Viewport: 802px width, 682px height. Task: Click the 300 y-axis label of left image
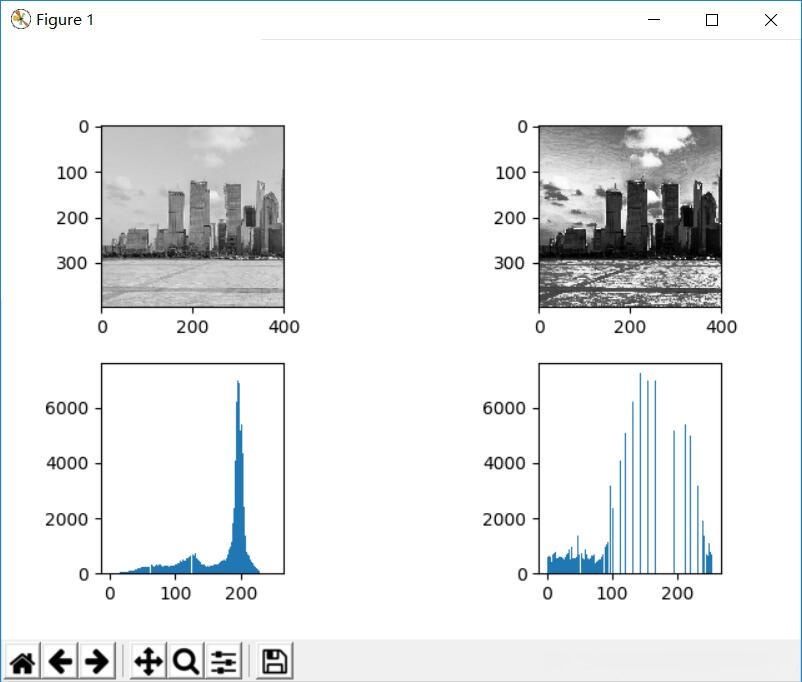72,263
